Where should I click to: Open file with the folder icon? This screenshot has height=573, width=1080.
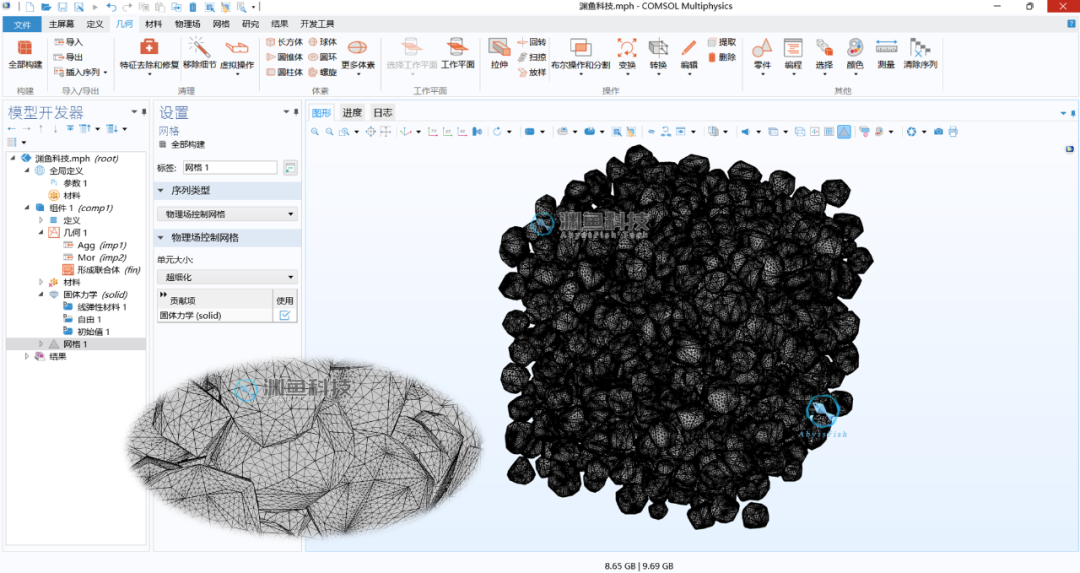pyautogui.click(x=46, y=7)
